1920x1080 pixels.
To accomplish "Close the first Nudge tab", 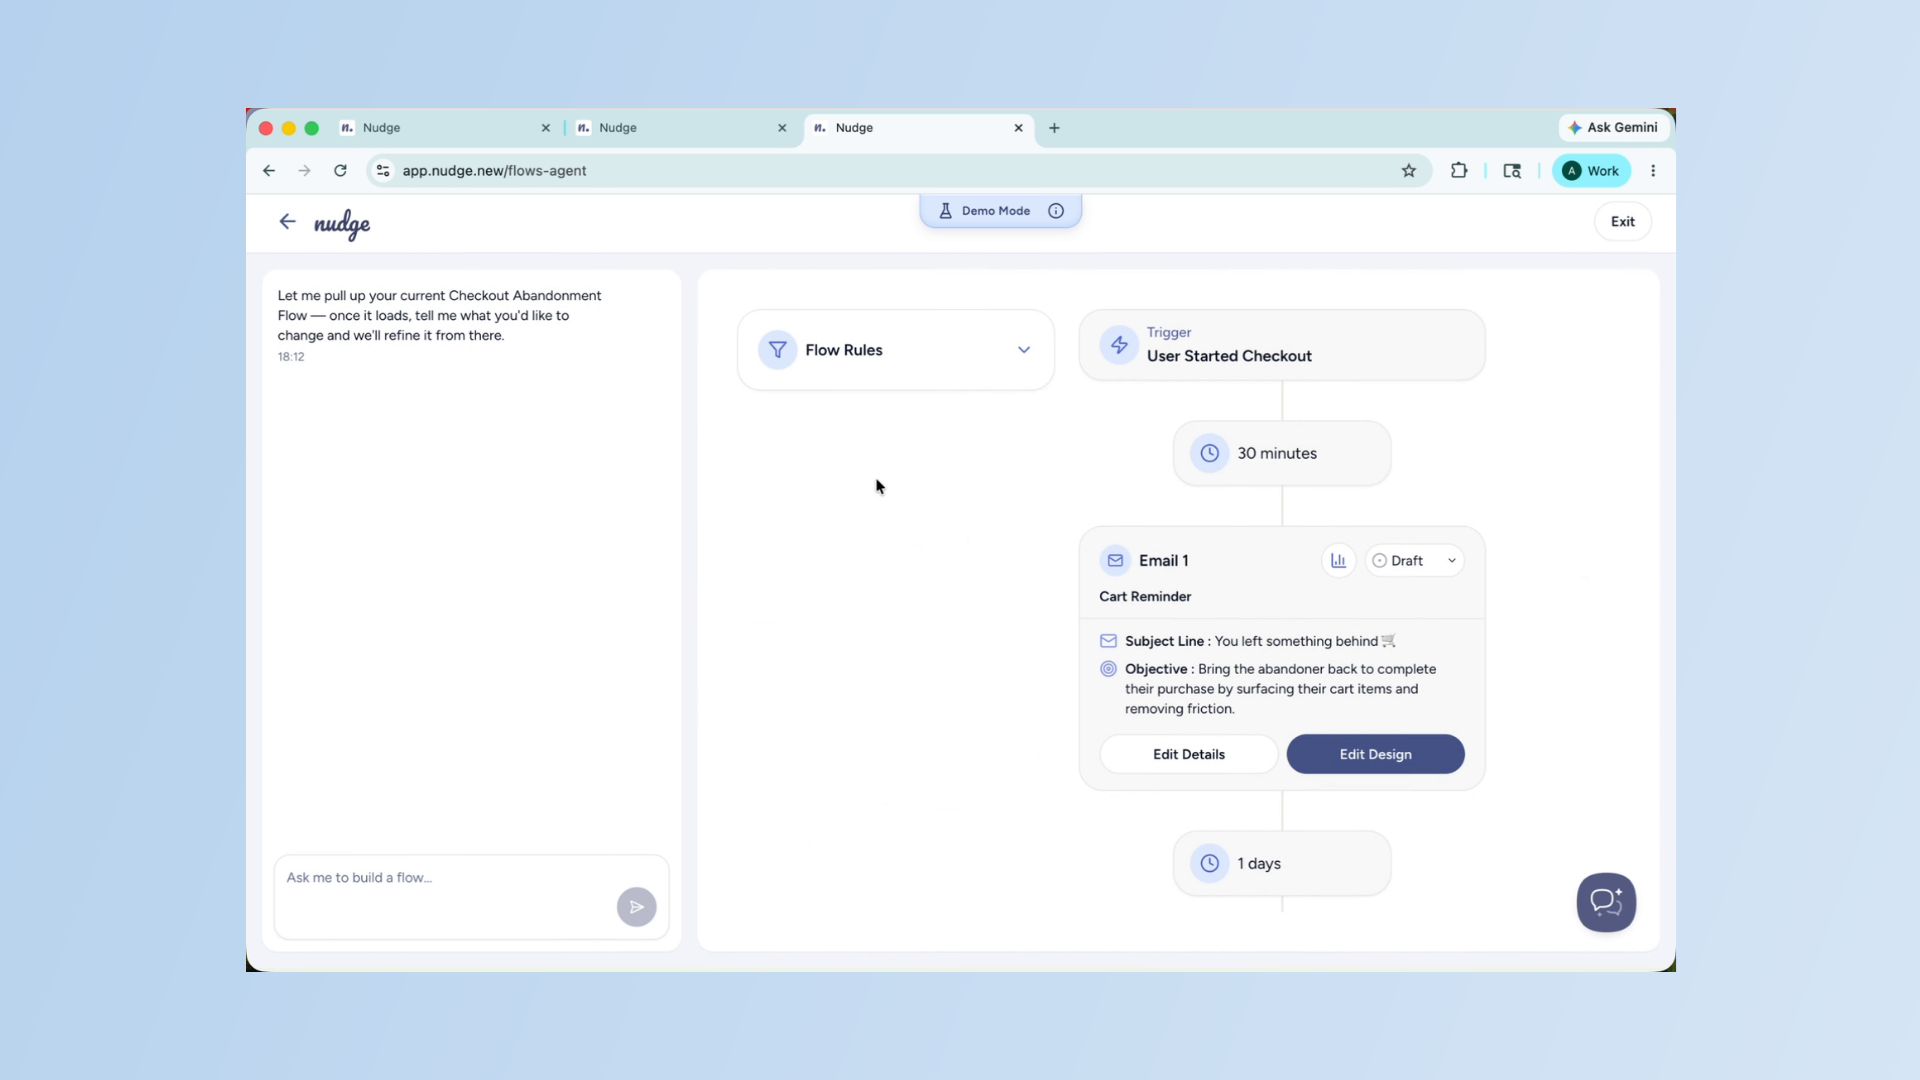I will (546, 128).
